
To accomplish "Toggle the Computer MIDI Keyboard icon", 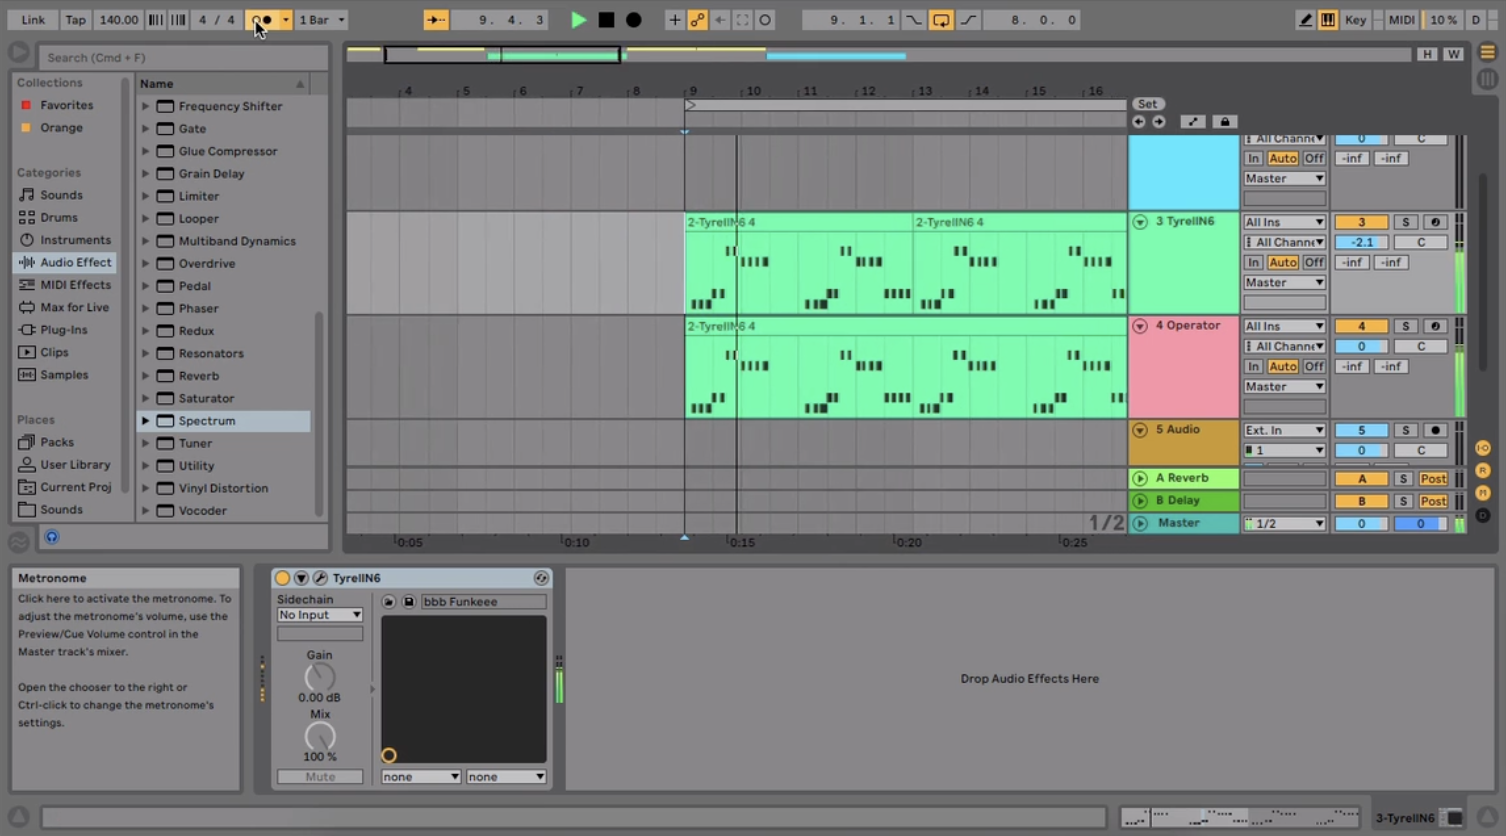I will pyautogui.click(x=1328, y=20).
